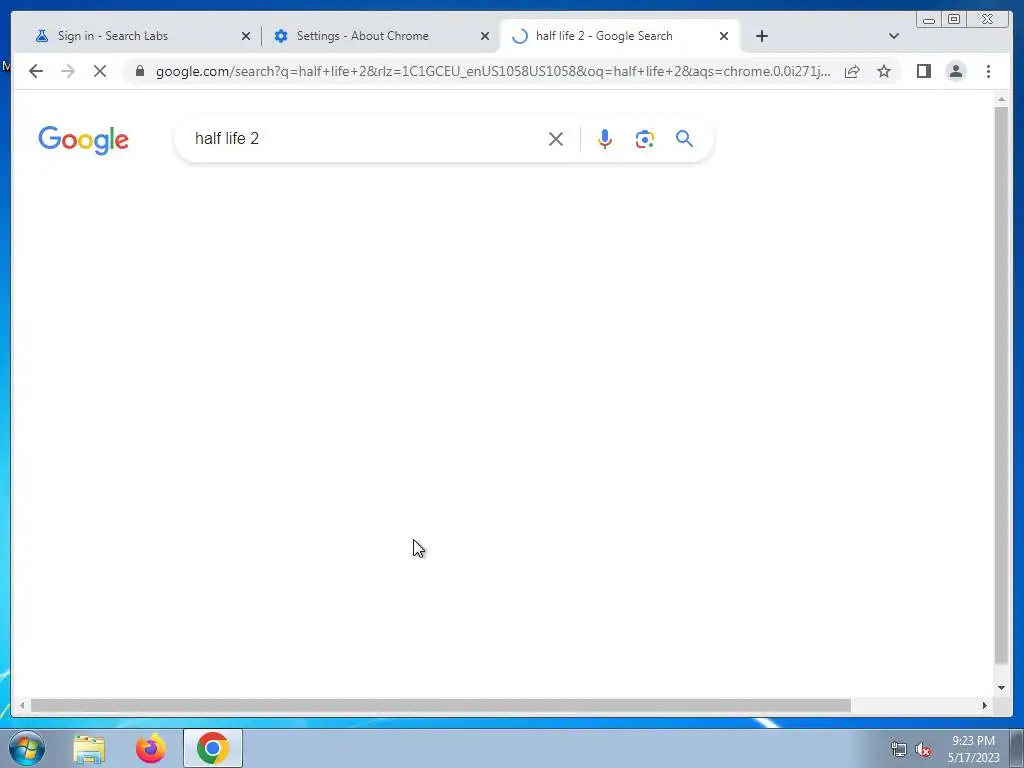This screenshot has height=768, width=1024.
Task: Click the Chrome taskbar button
Action: pyautogui.click(x=212, y=748)
